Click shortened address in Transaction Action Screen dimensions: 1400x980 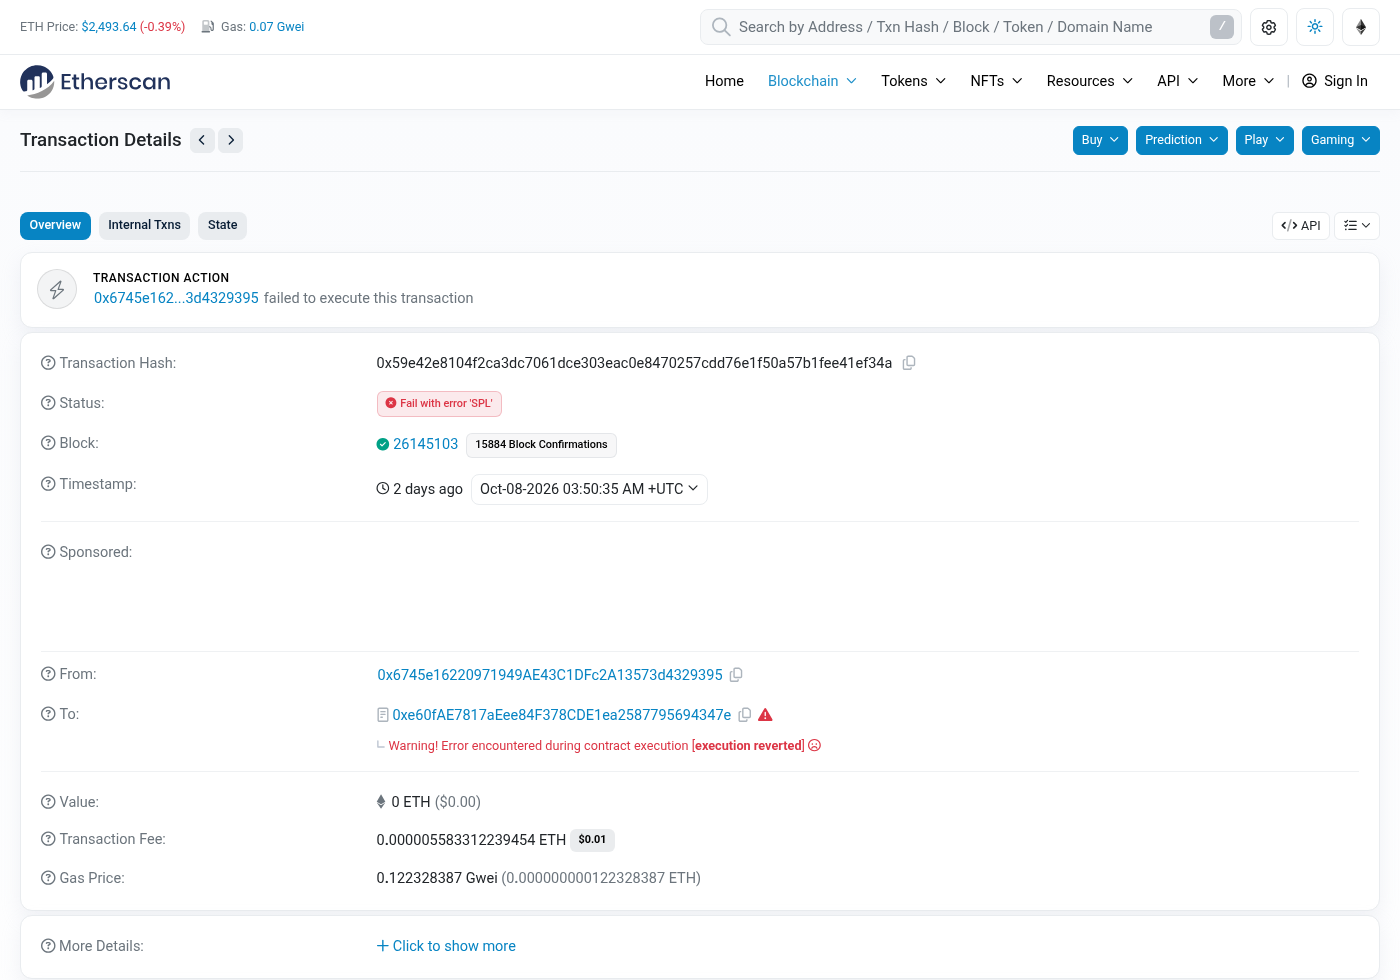click(x=176, y=298)
